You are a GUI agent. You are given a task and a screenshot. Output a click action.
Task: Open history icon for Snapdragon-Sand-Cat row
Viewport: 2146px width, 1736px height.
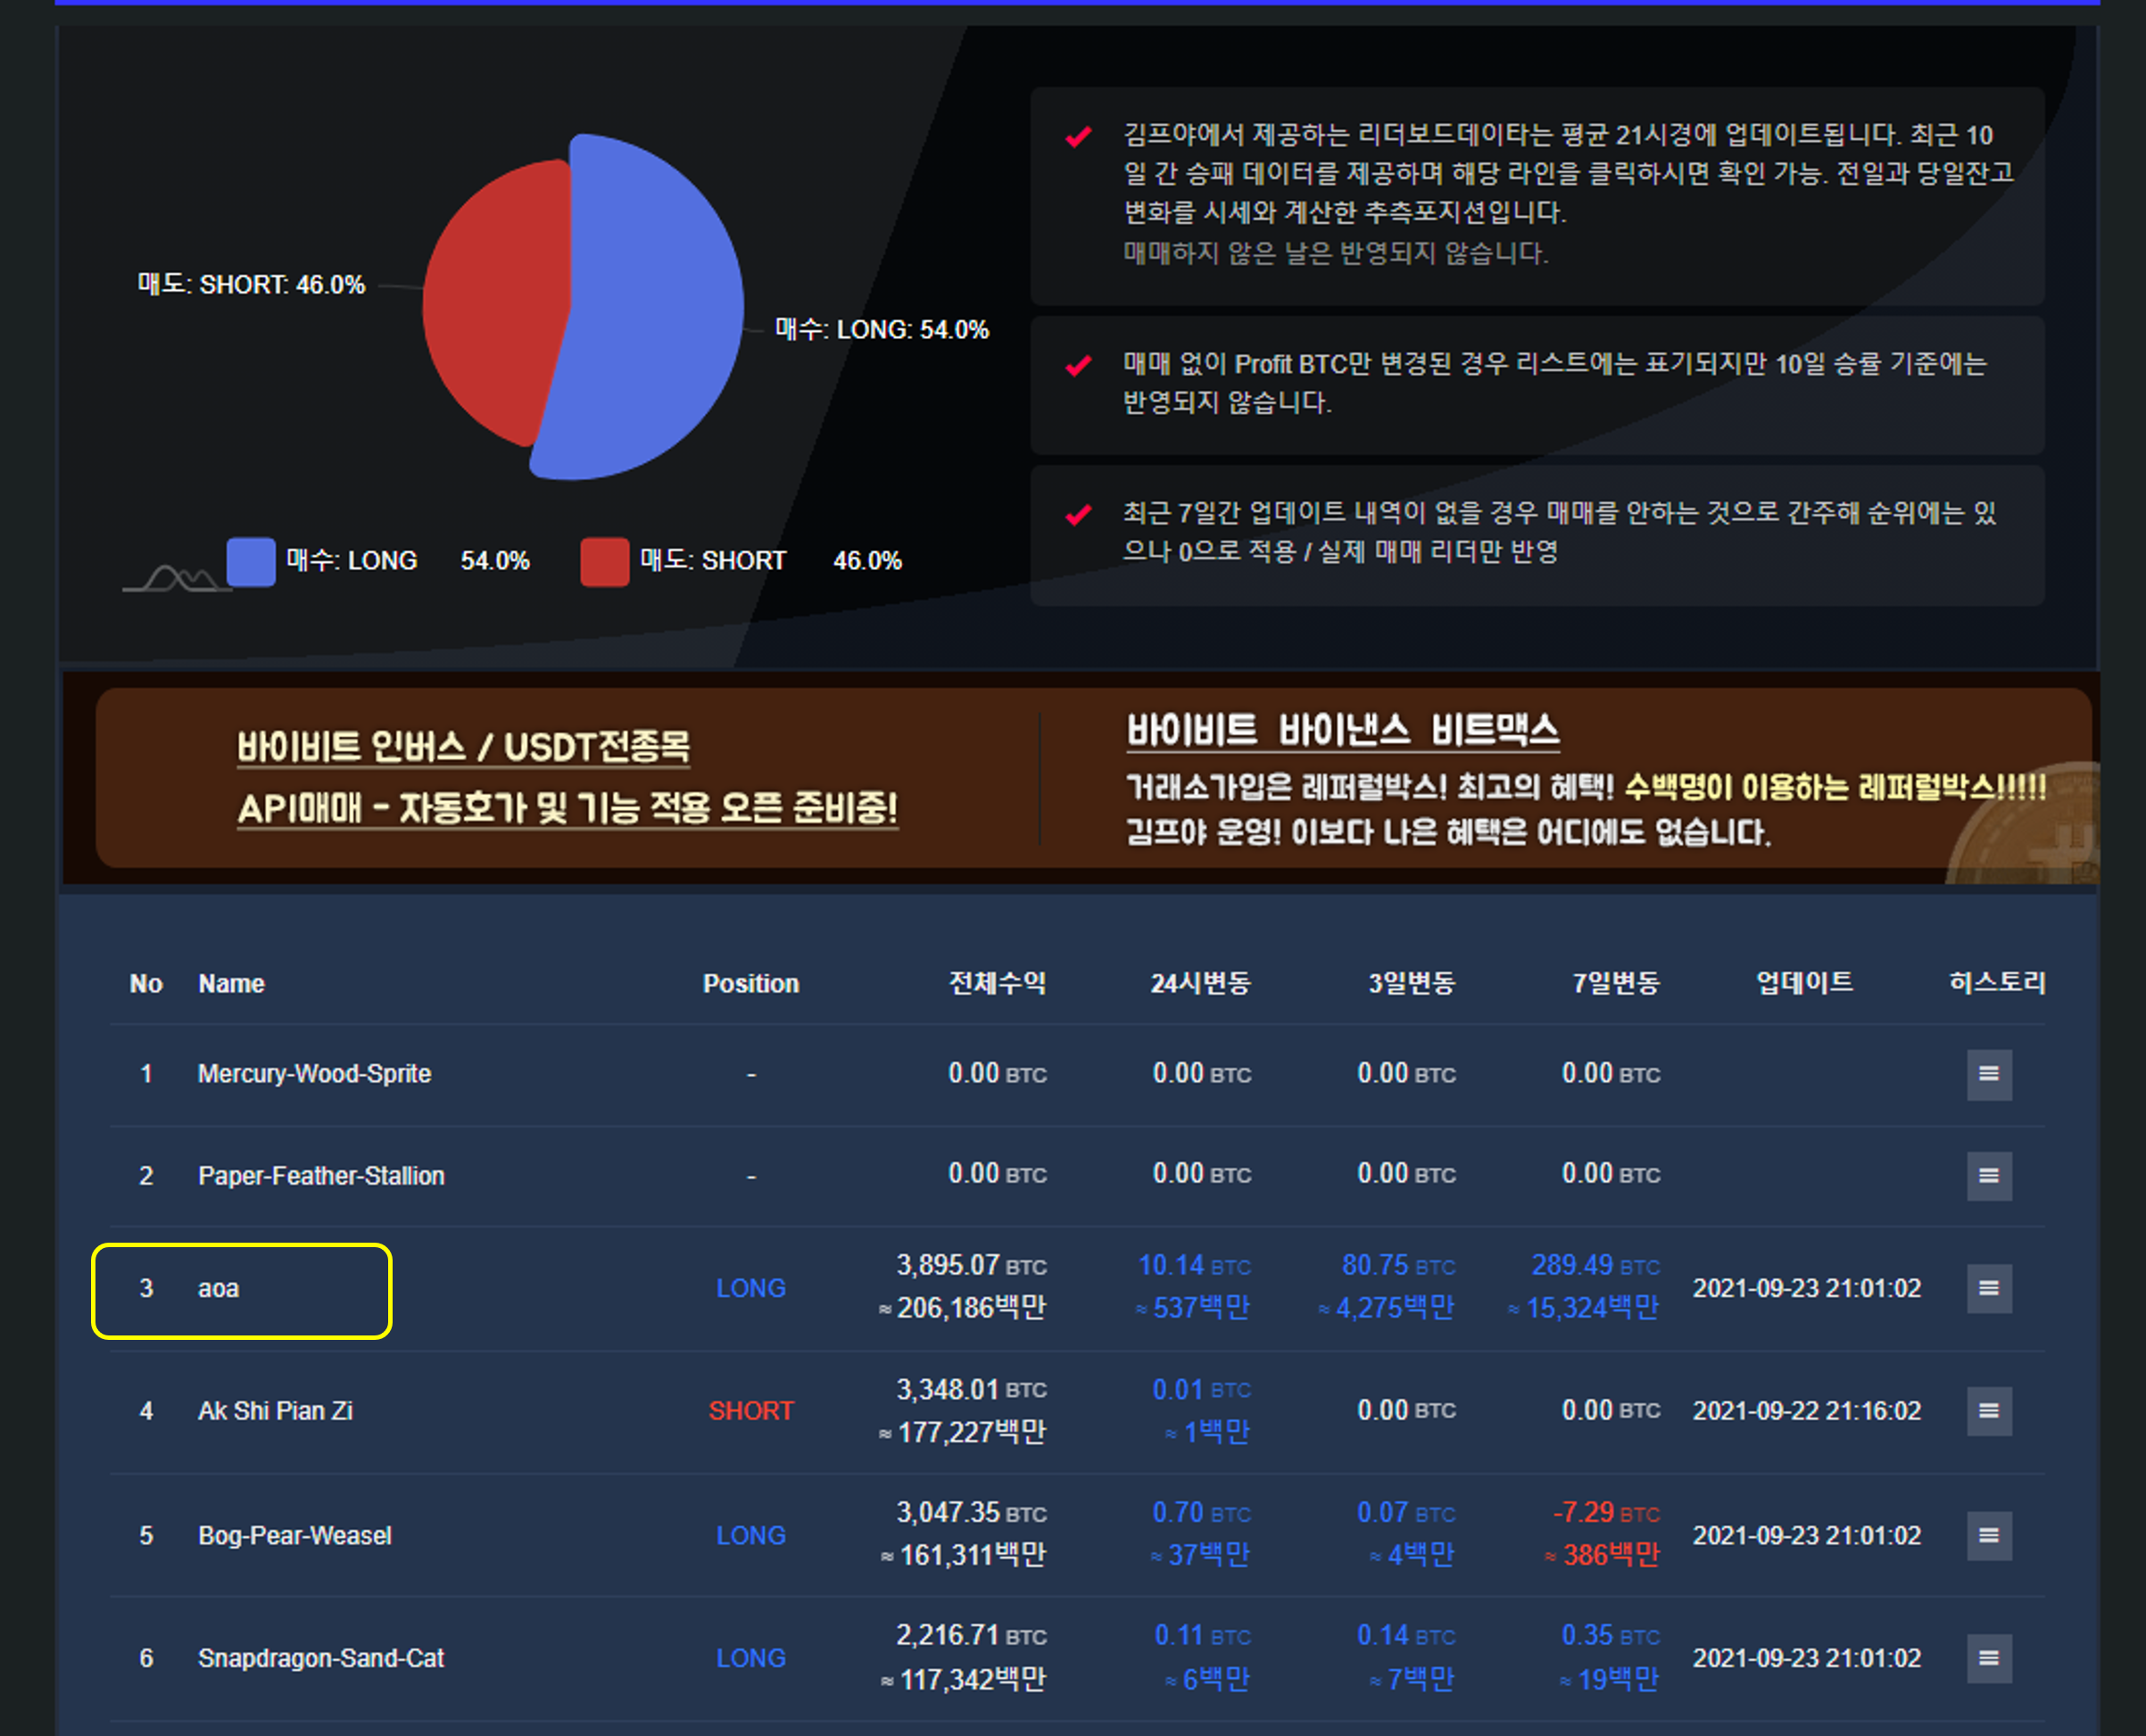(x=1988, y=1658)
